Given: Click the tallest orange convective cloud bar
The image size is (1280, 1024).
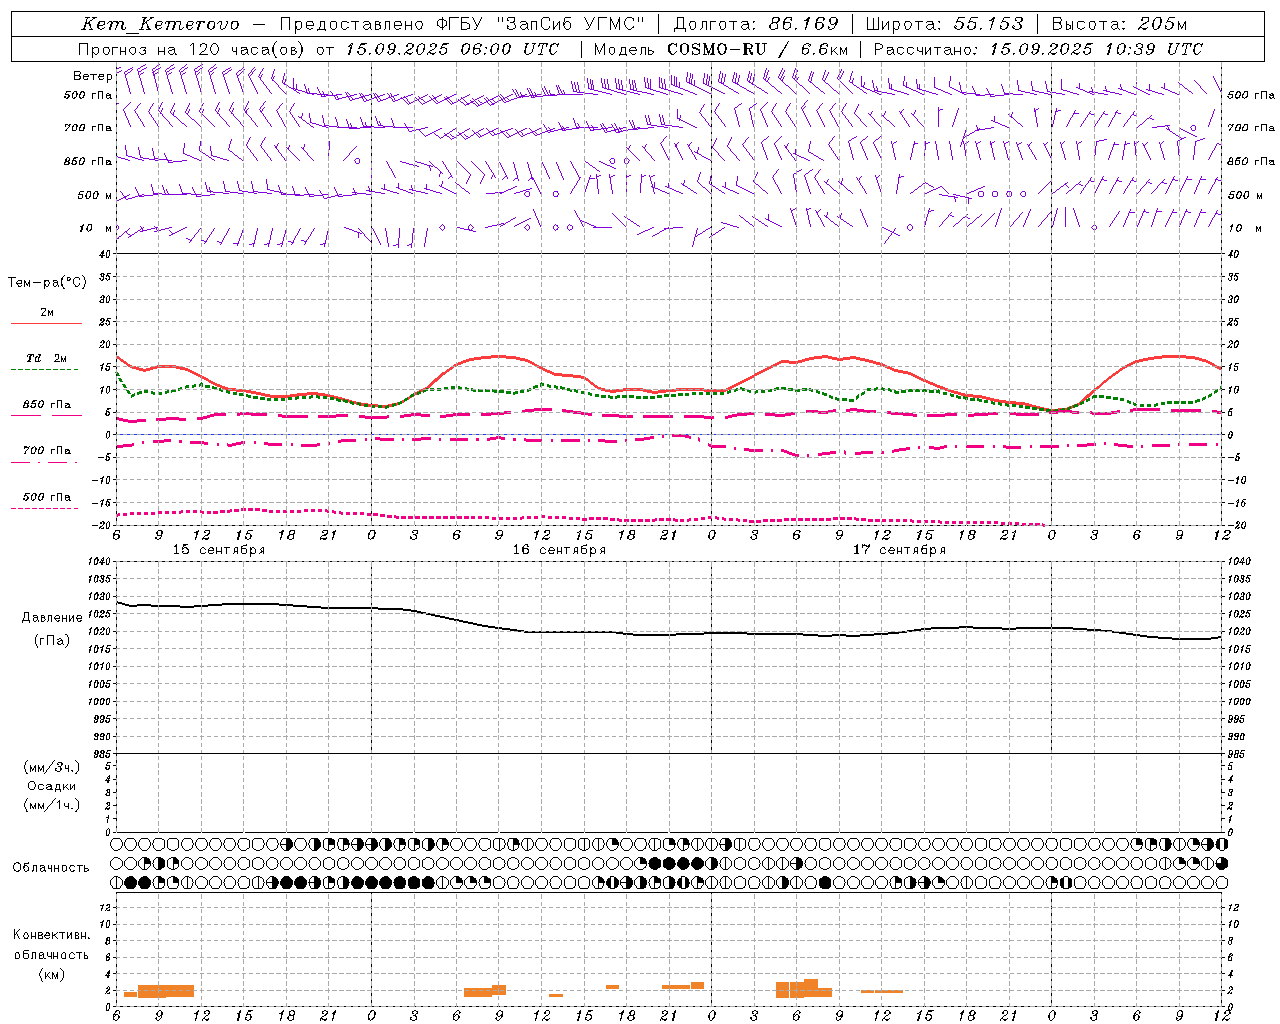Looking at the screenshot, I should (811, 988).
